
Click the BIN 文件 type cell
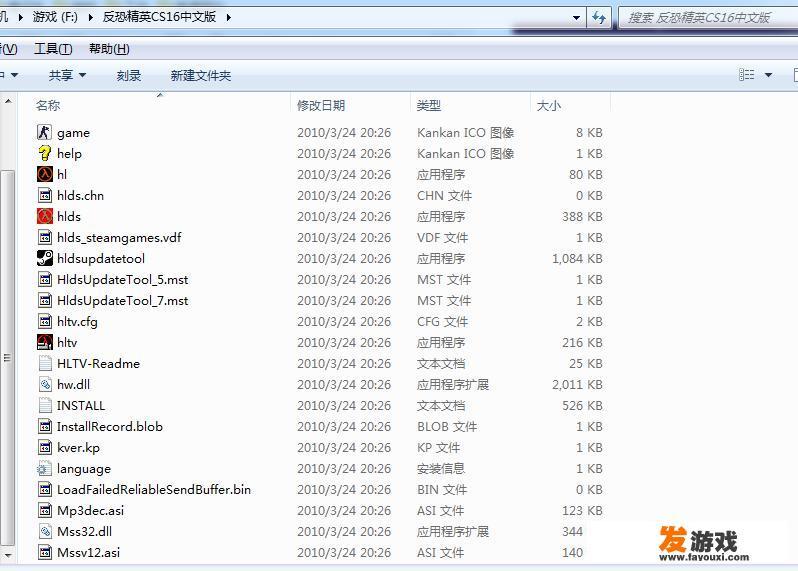(442, 490)
